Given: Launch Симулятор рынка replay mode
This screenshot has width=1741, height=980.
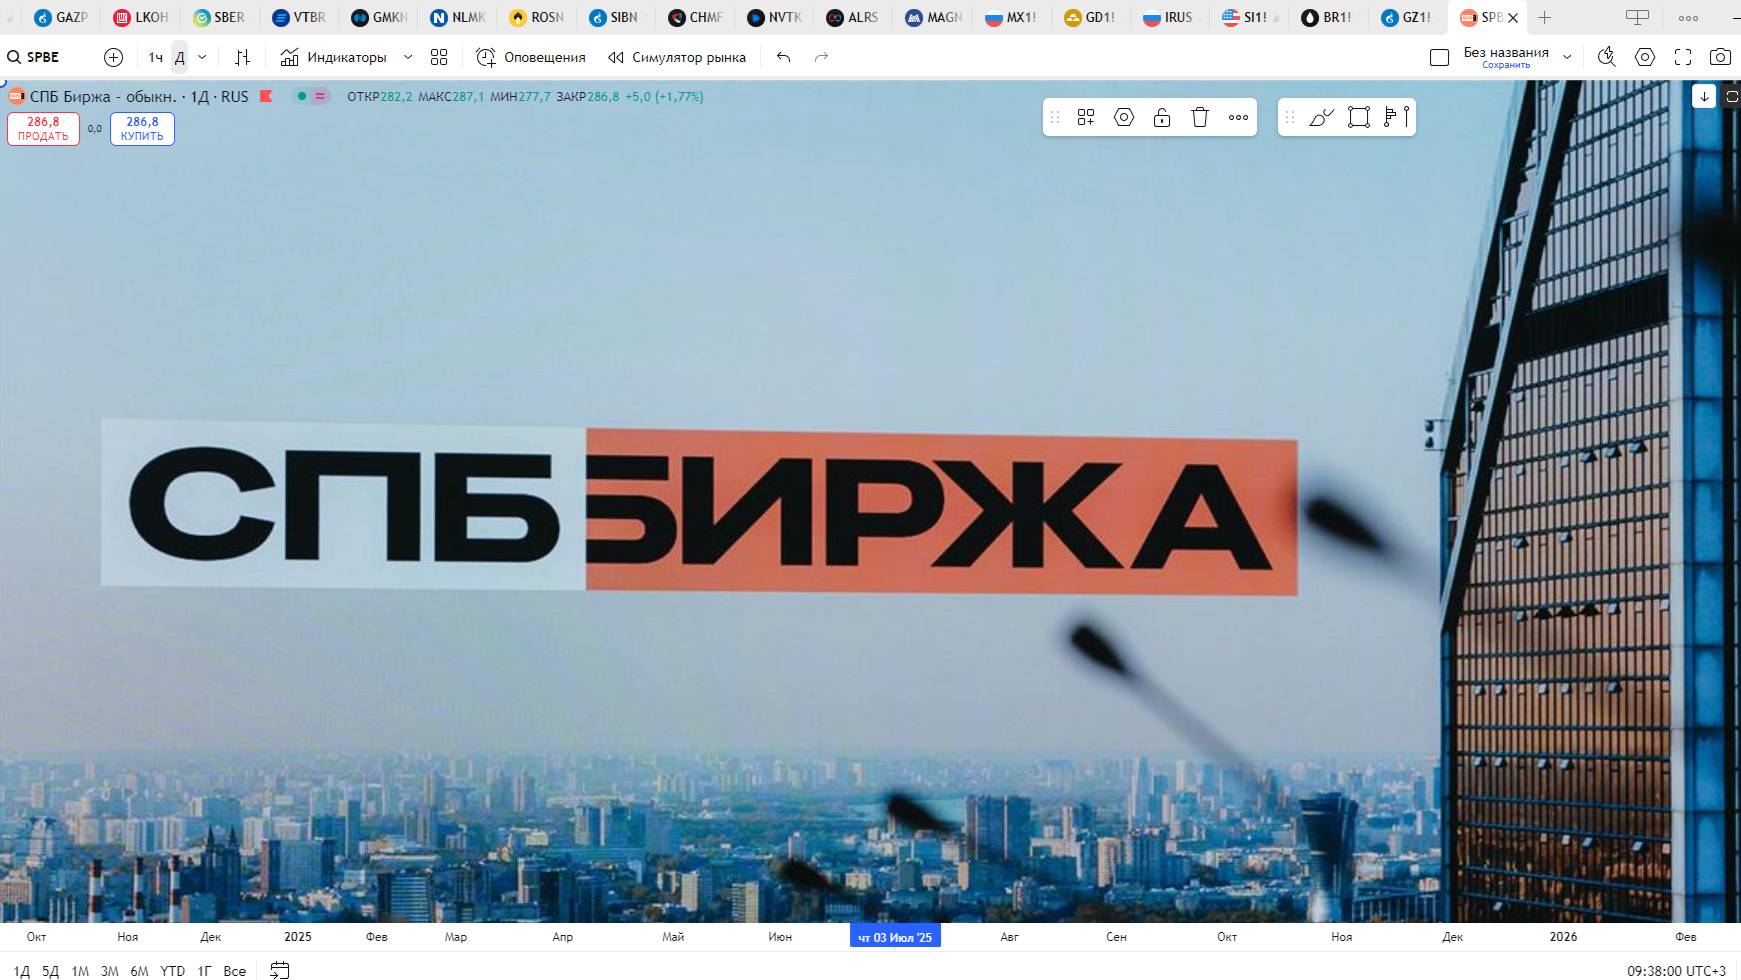Looking at the screenshot, I should tap(677, 57).
